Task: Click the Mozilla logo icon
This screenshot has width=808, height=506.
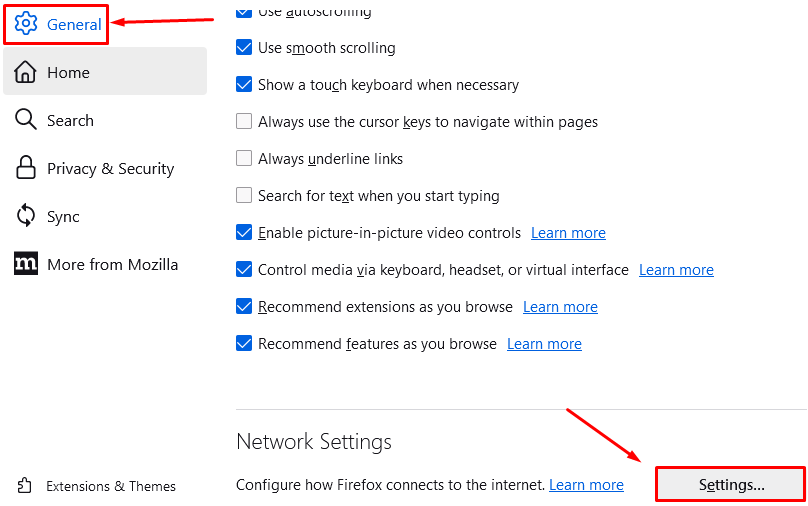Action: 26,263
